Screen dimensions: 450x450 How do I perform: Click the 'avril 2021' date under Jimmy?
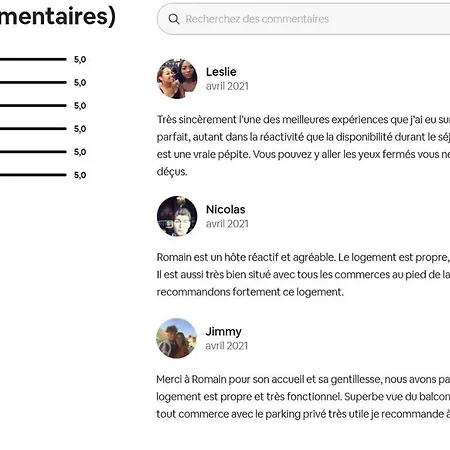point(227,346)
